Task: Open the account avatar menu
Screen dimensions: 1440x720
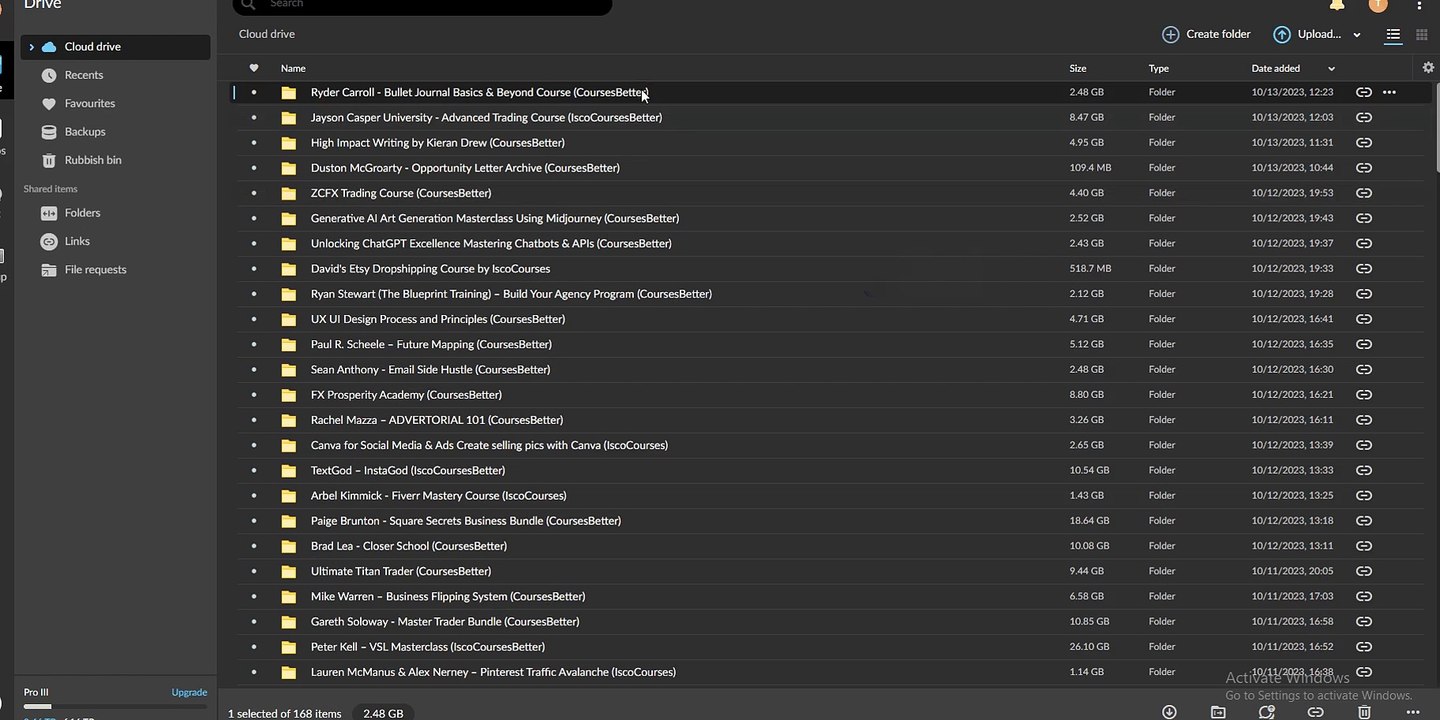Action: pyautogui.click(x=1378, y=4)
